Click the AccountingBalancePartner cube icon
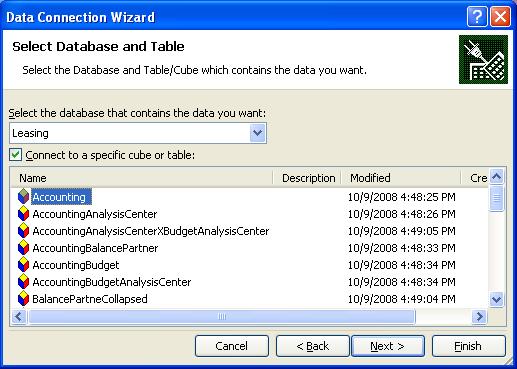Screen dimensions: 517x369 click(23, 248)
